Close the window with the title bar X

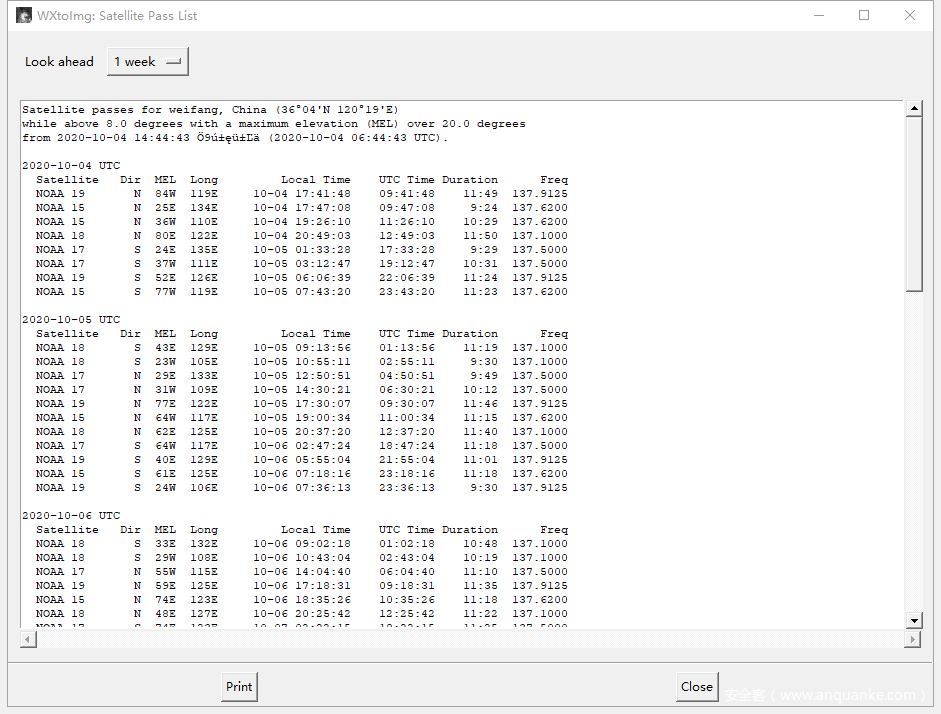point(910,16)
